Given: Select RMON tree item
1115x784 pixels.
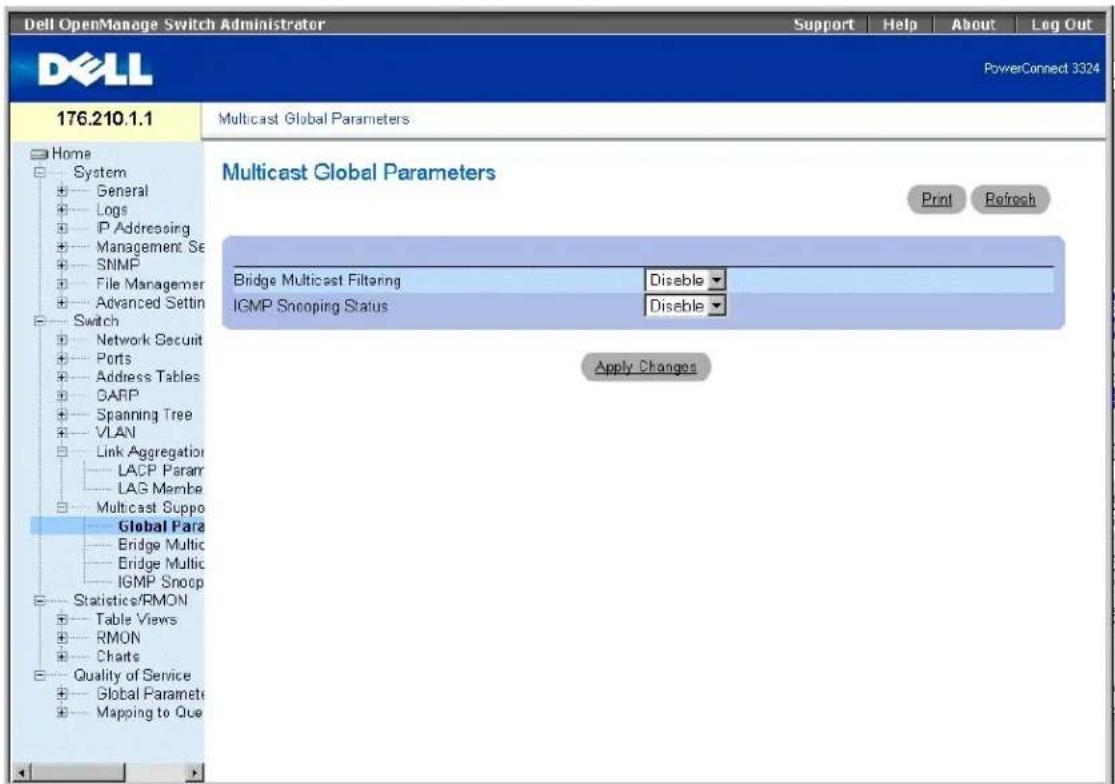Looking at the screenshot, I should (118, 638).
